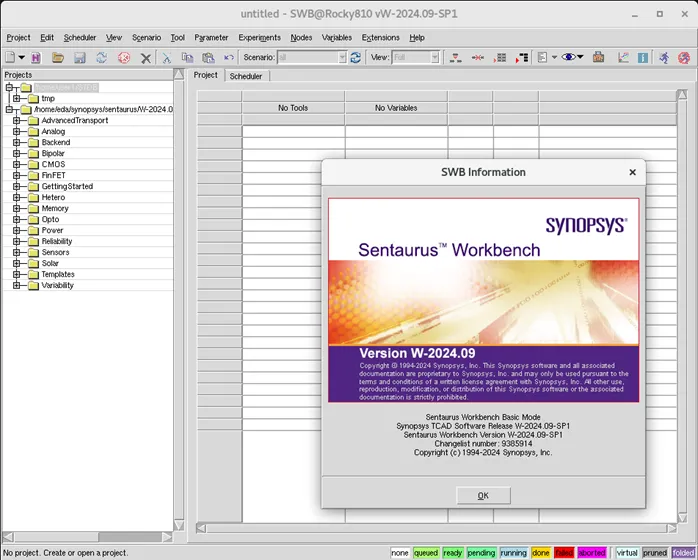Collapse the /home/eda/synopsys/sentaurus root node
The width and height of the screenshot is (698, 560).
[9, 109]
